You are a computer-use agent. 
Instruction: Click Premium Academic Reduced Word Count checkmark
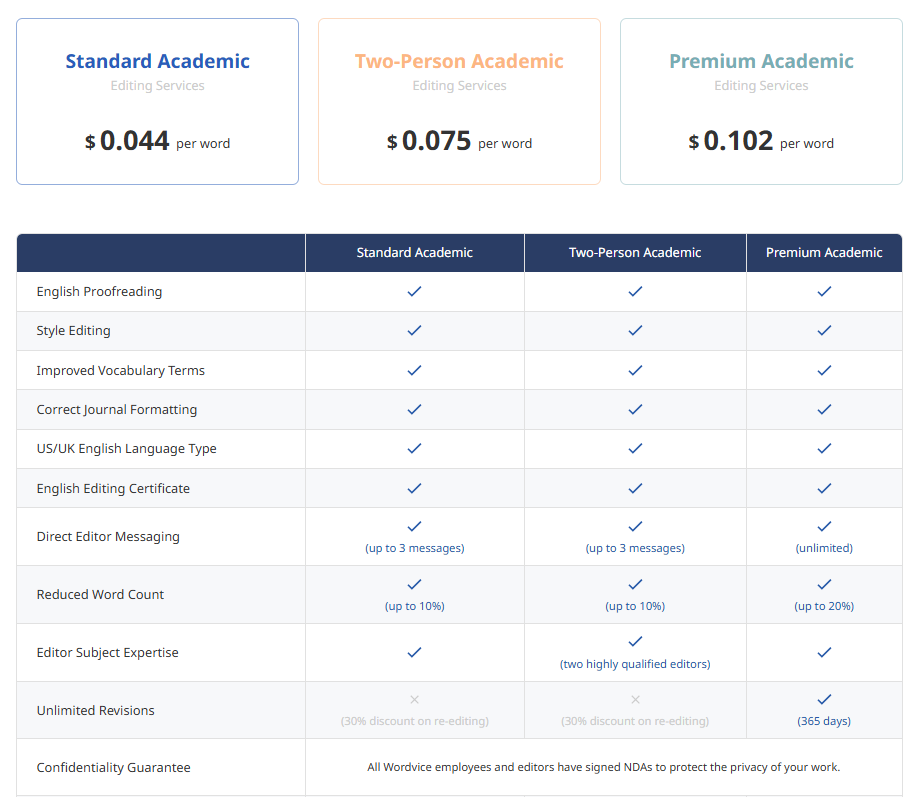824,584
